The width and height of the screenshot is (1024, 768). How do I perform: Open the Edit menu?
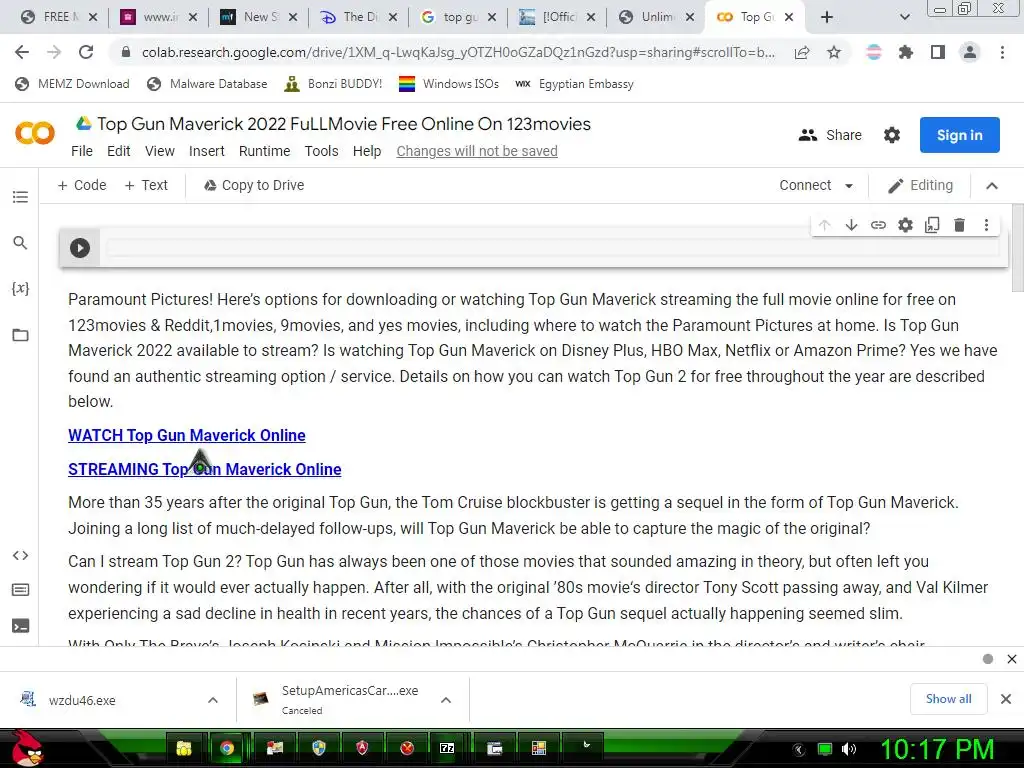click(119, 152)
